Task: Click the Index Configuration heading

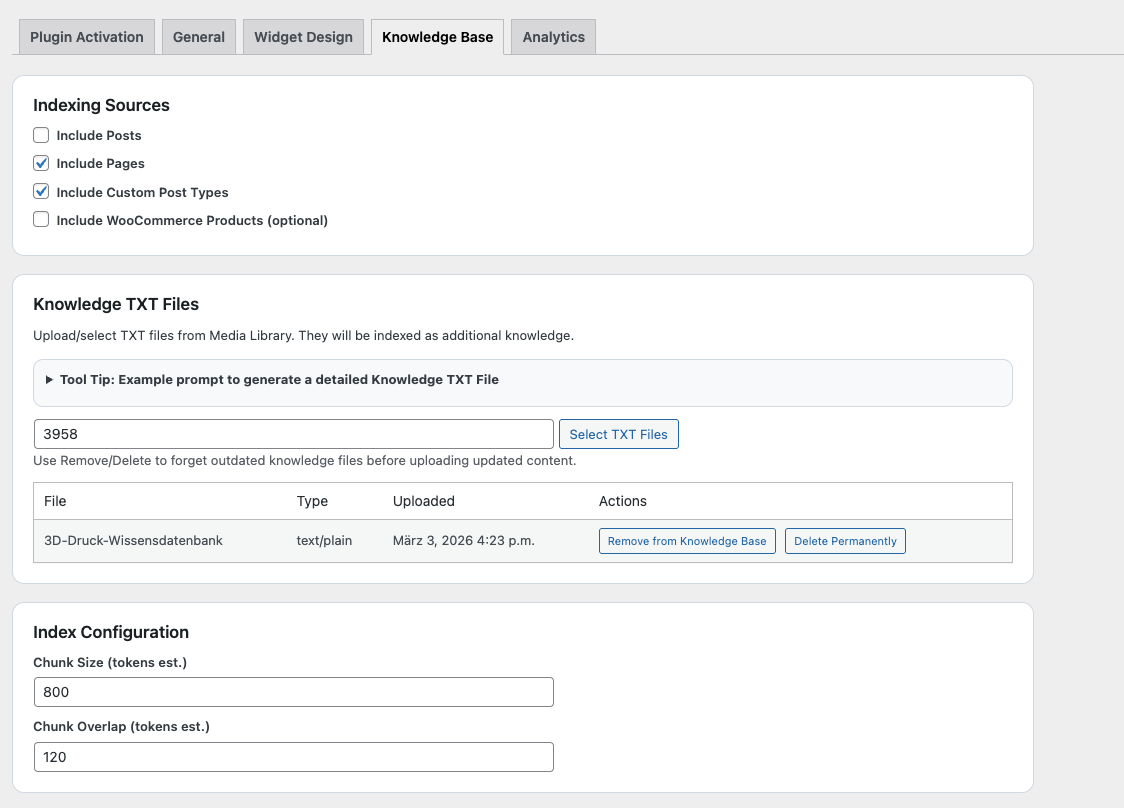Action: (x=111, y=632)
